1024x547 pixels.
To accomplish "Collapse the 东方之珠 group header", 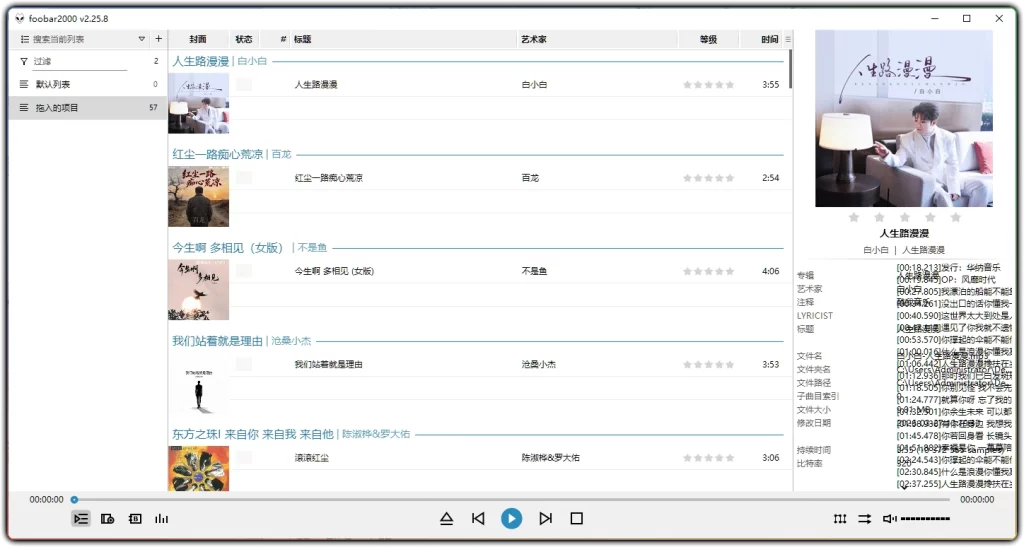I will (478, 434).
